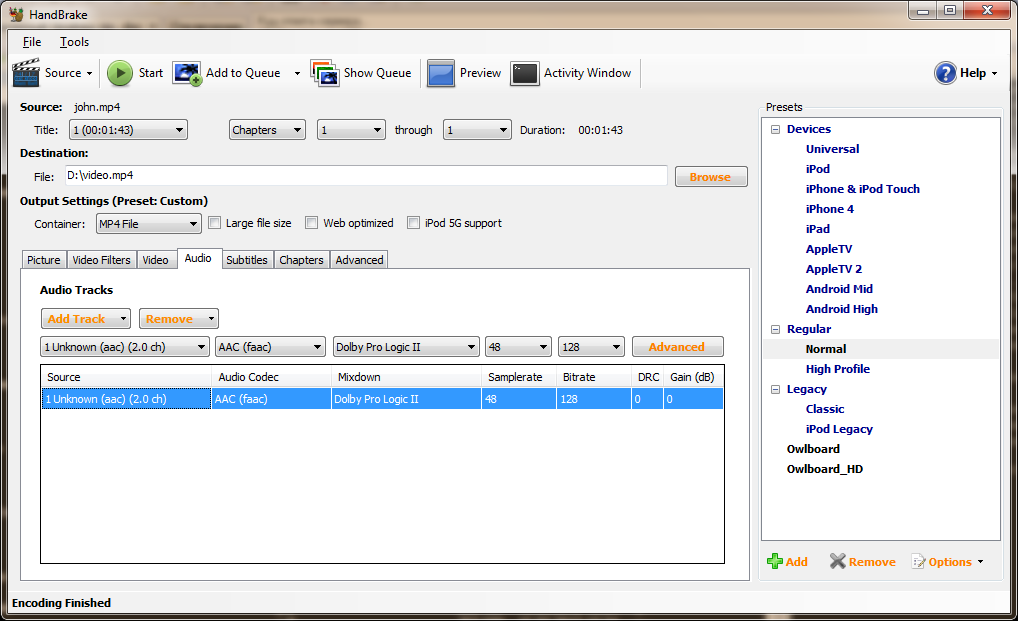The height and width of the screenshot is (621, 1018).
Task: Select the Classic preset
Action: click(825, 409)
